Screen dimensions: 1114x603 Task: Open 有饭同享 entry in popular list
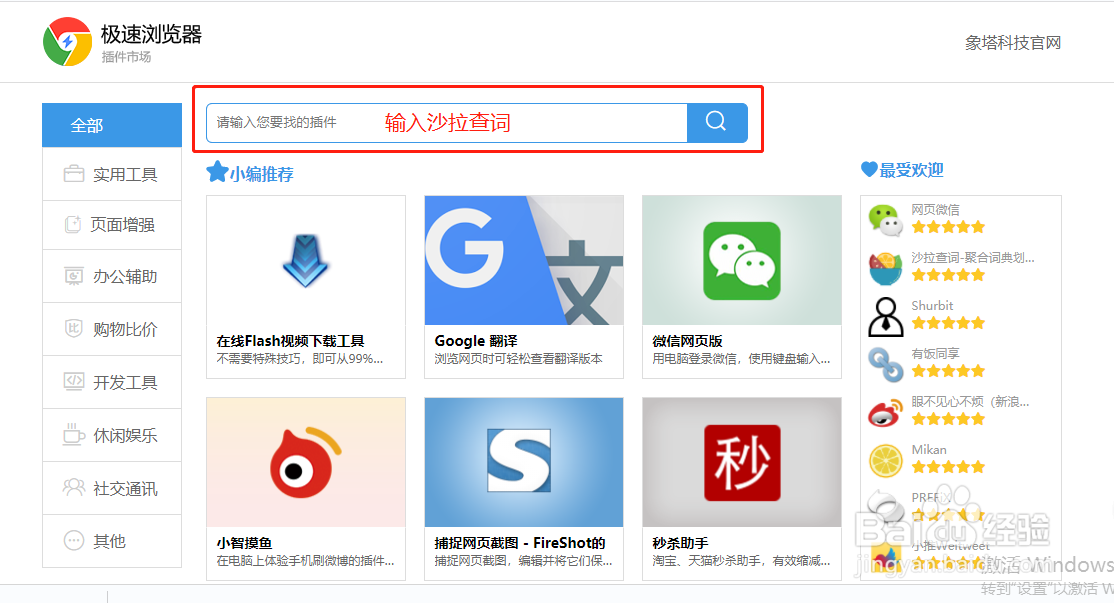pos(936,354)
